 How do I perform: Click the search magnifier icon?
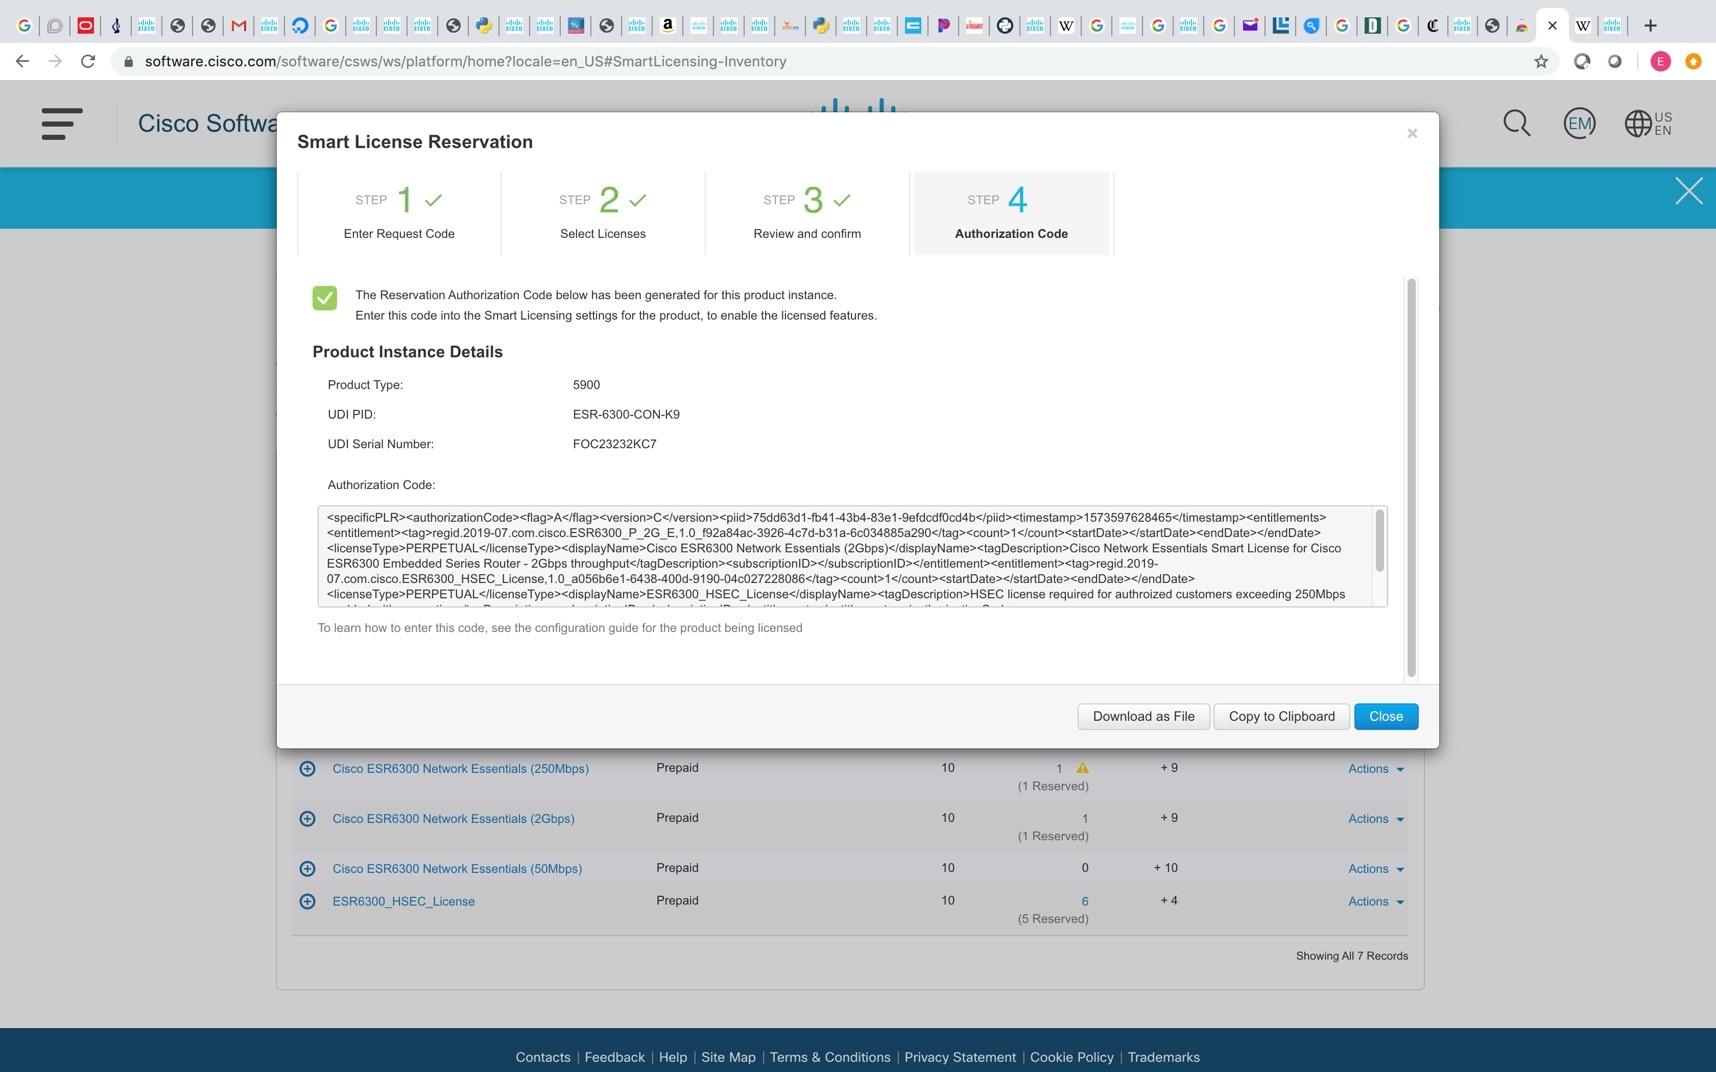(1516, 123)
